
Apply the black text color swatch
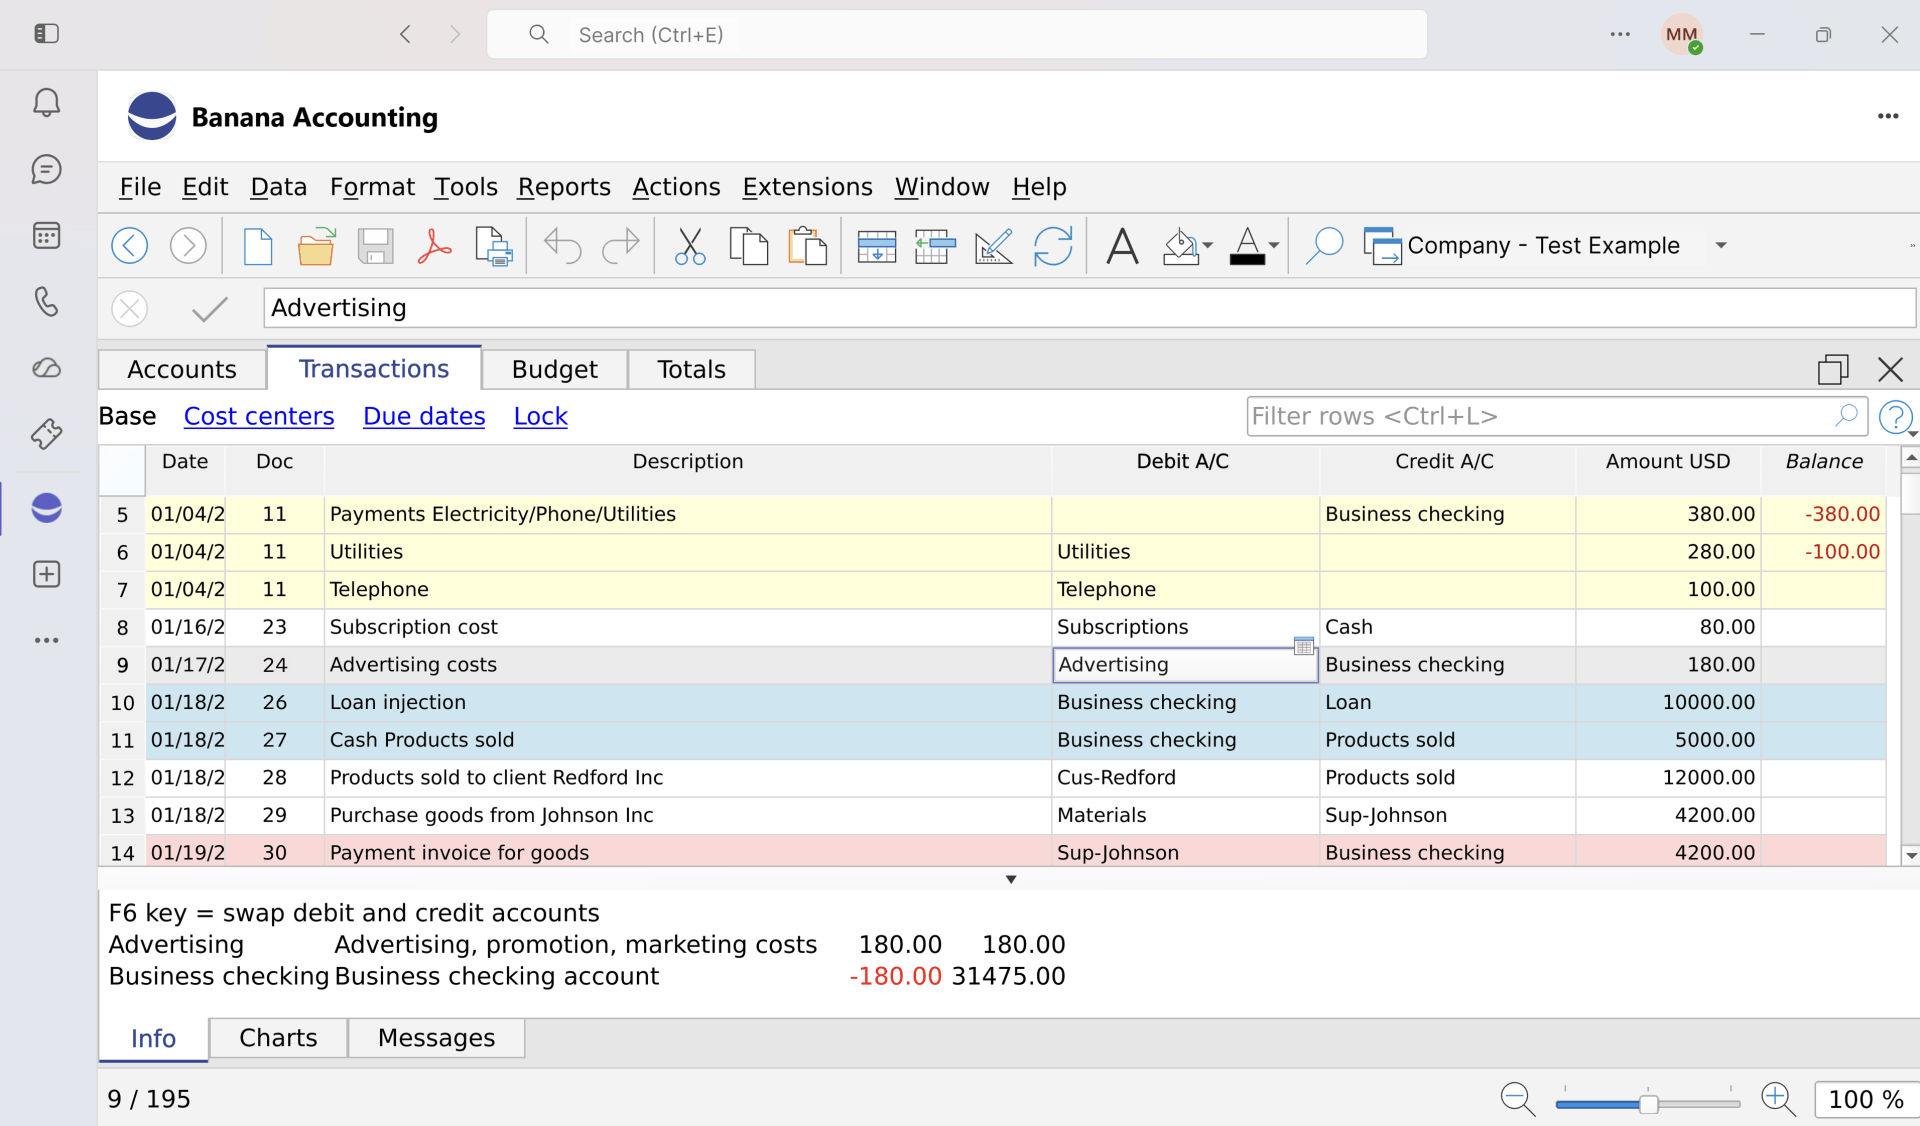pyautogui.click(x=1247, y=260)
